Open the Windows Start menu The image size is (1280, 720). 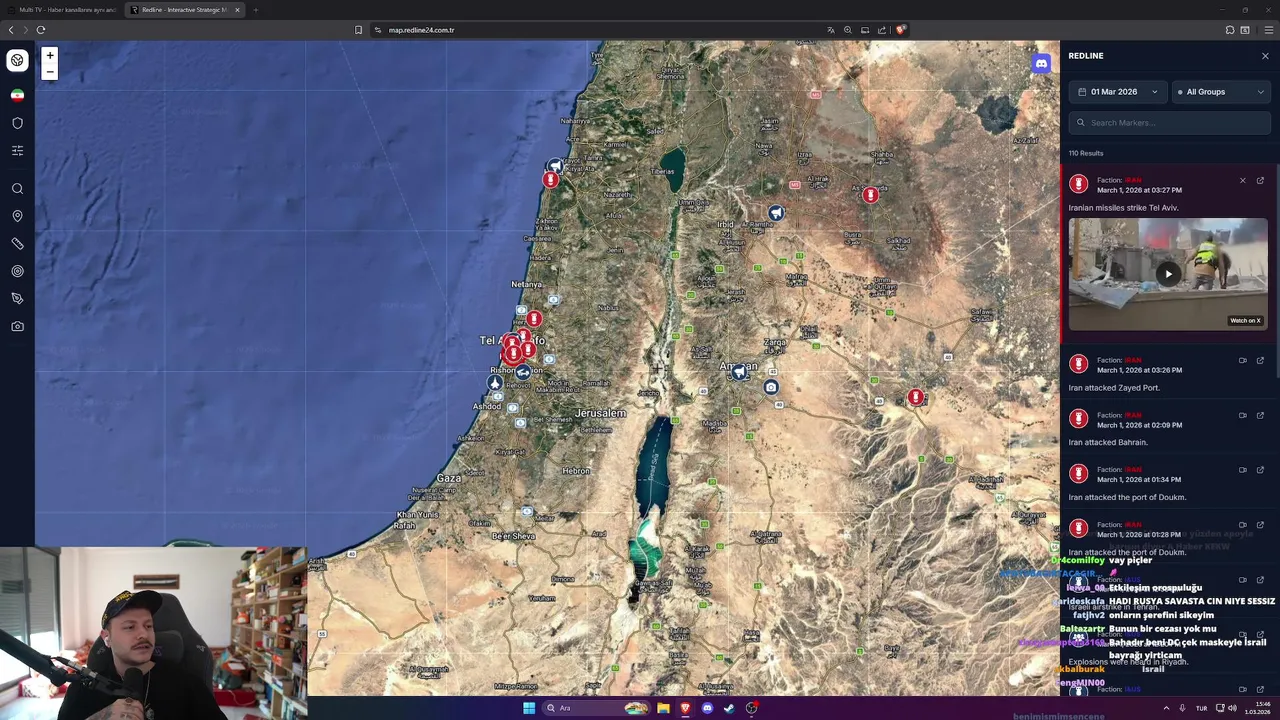click(x=529, y=708)
